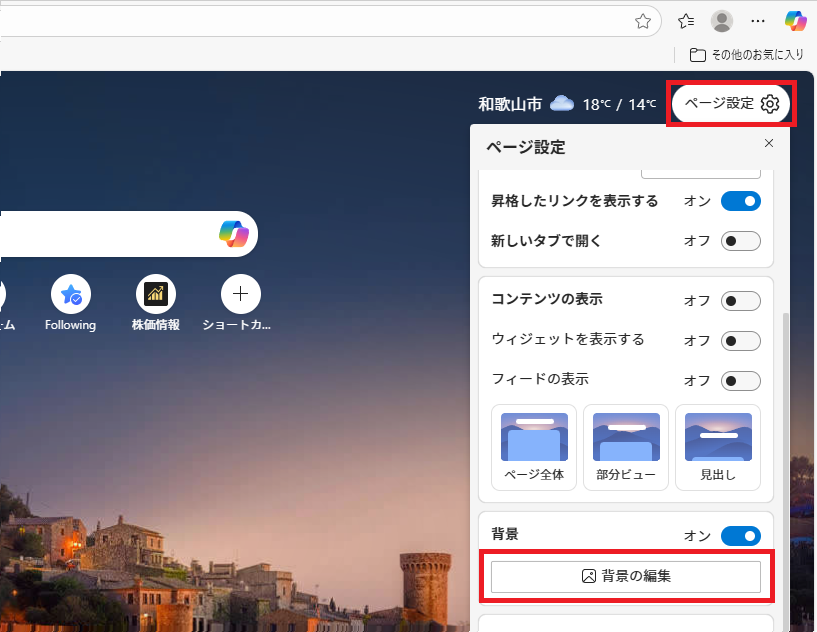Select the ページ全体 layout thumbnail

pyautogui.click(x=534, y=447)
